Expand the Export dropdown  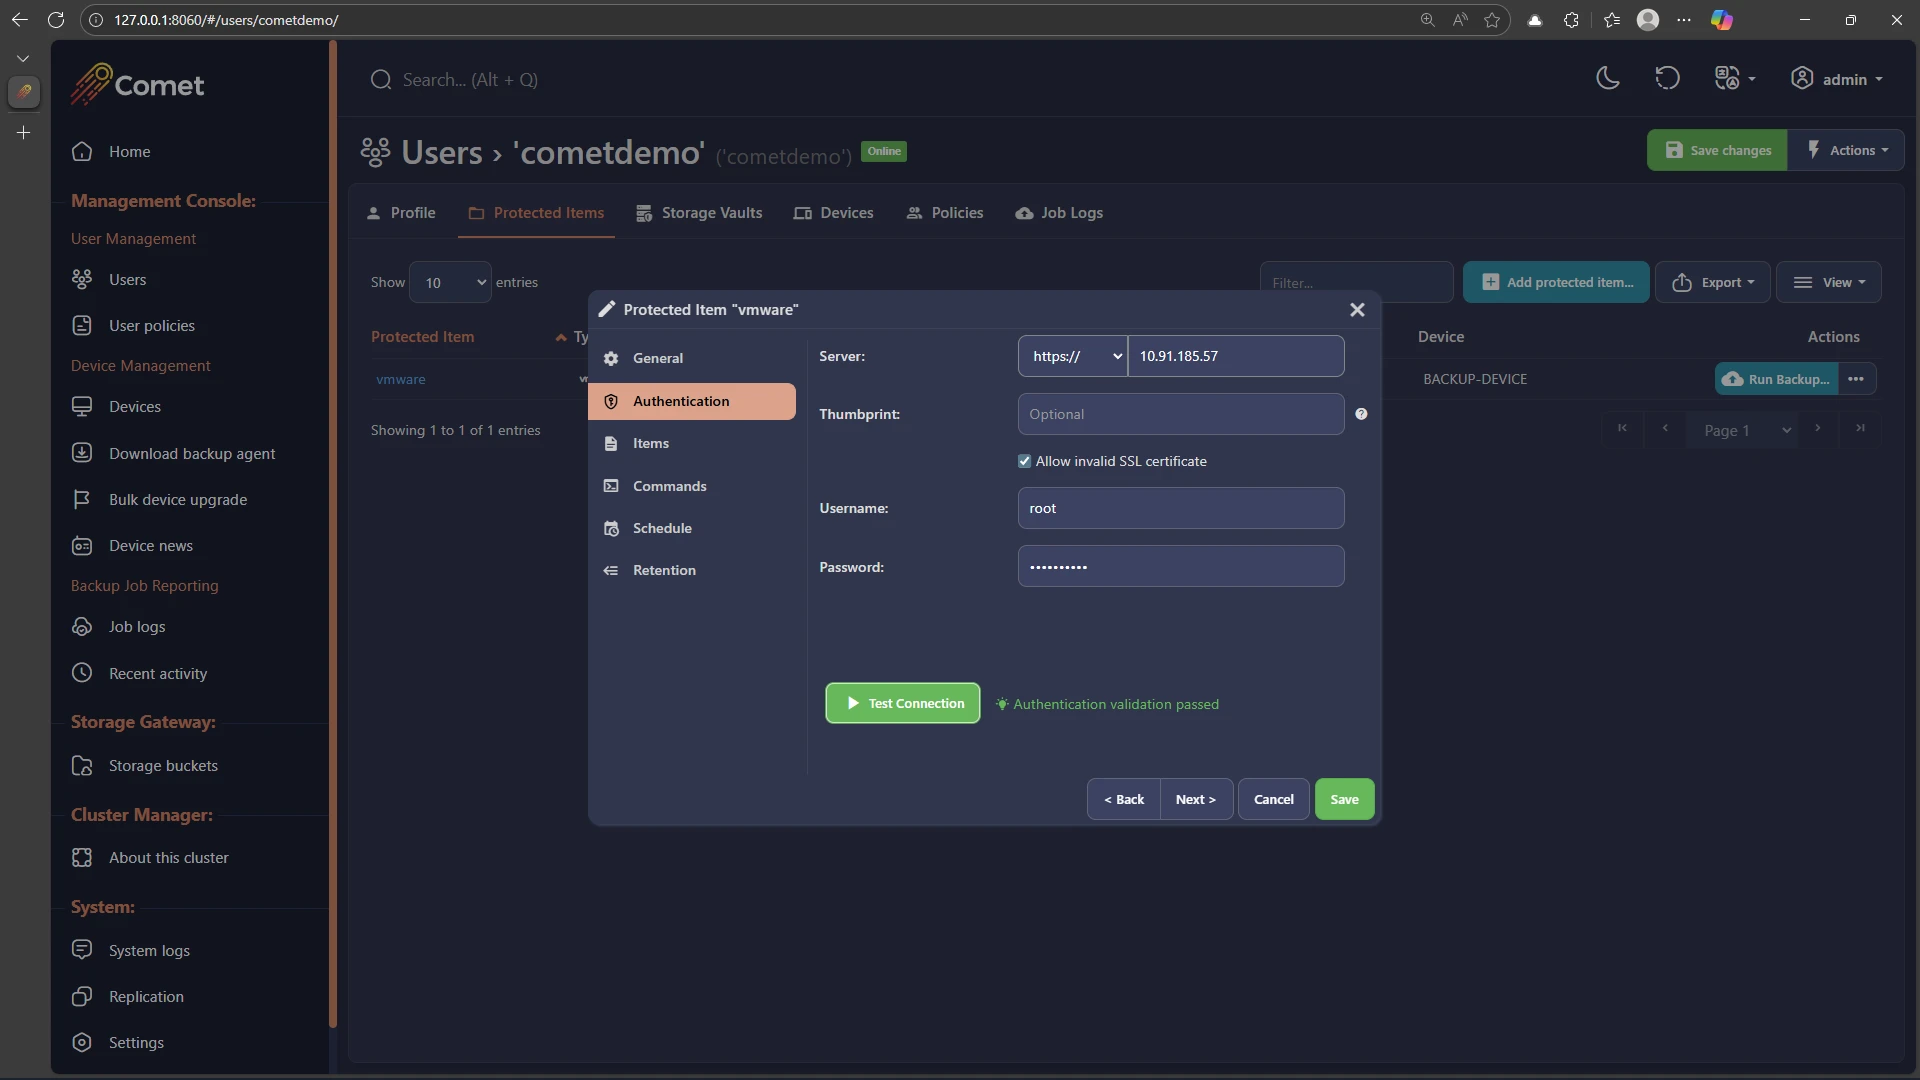pyautogui.click(x=1713, y=282)
